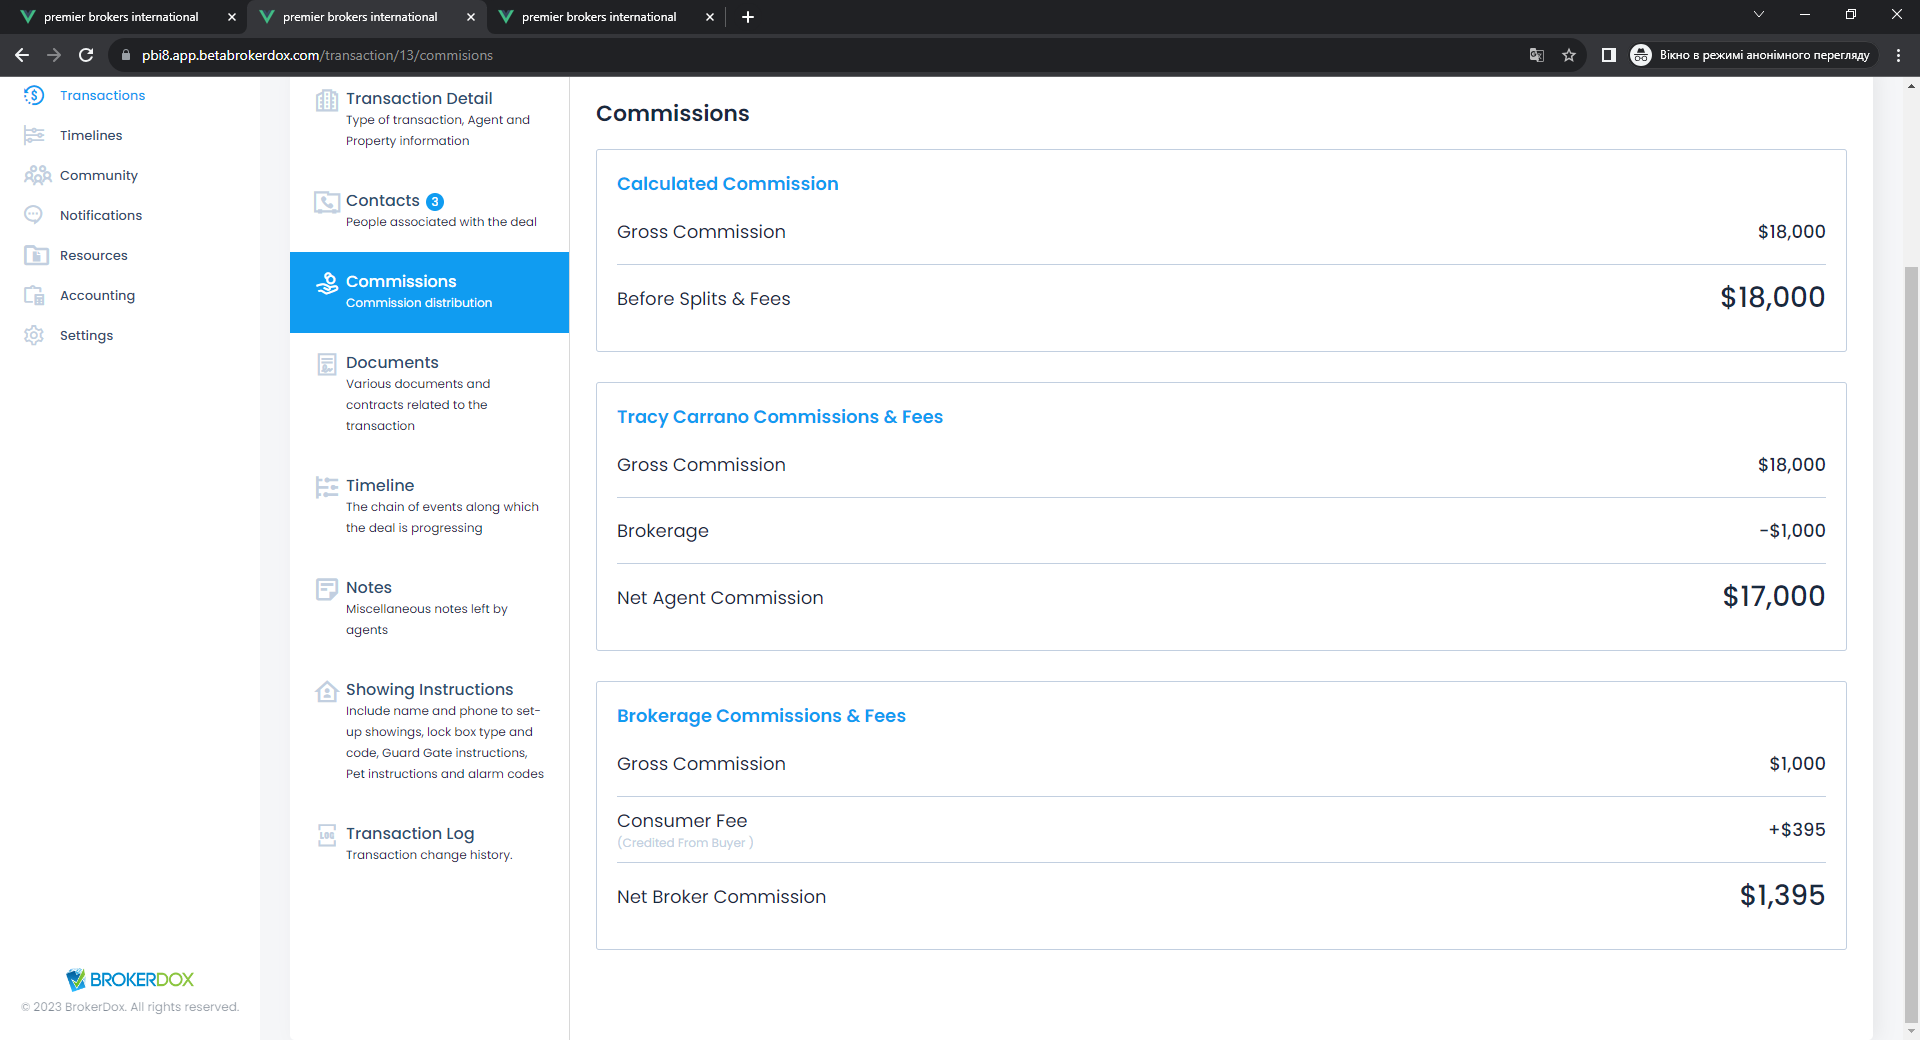
Task: Switch to the first browser tab
Action: (x=120, y=17)
